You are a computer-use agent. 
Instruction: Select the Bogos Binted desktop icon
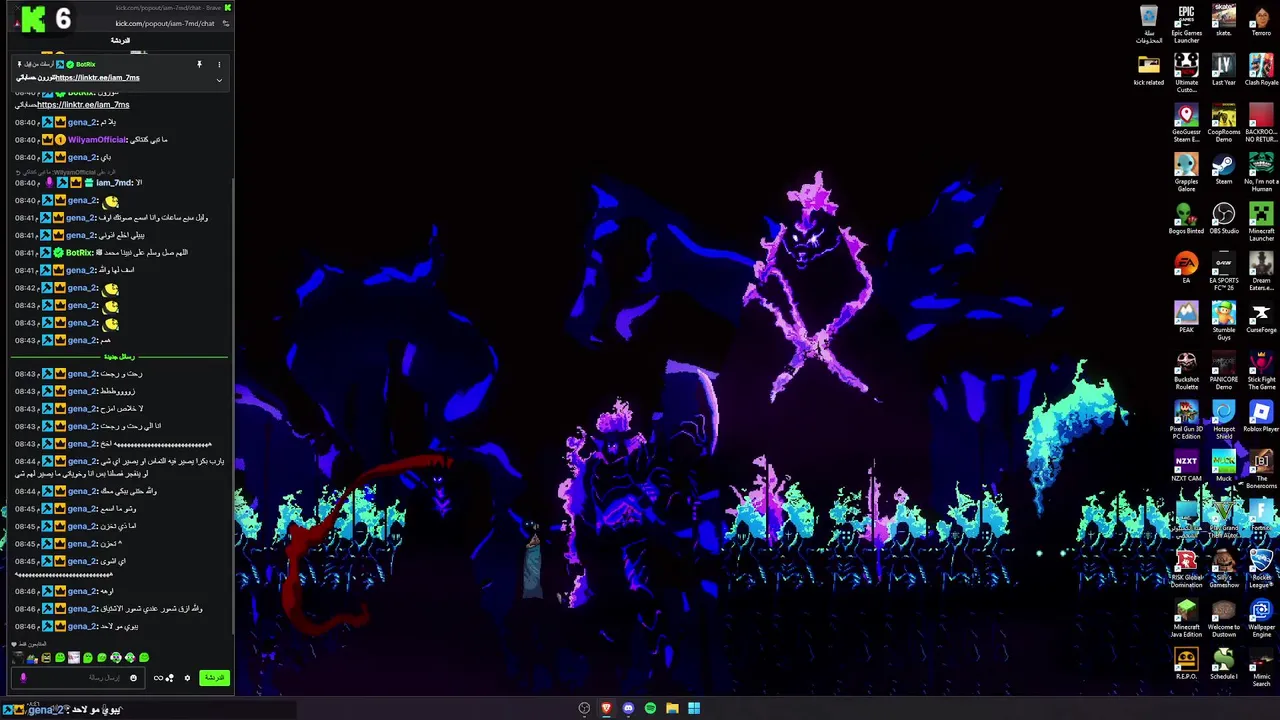1186,219
